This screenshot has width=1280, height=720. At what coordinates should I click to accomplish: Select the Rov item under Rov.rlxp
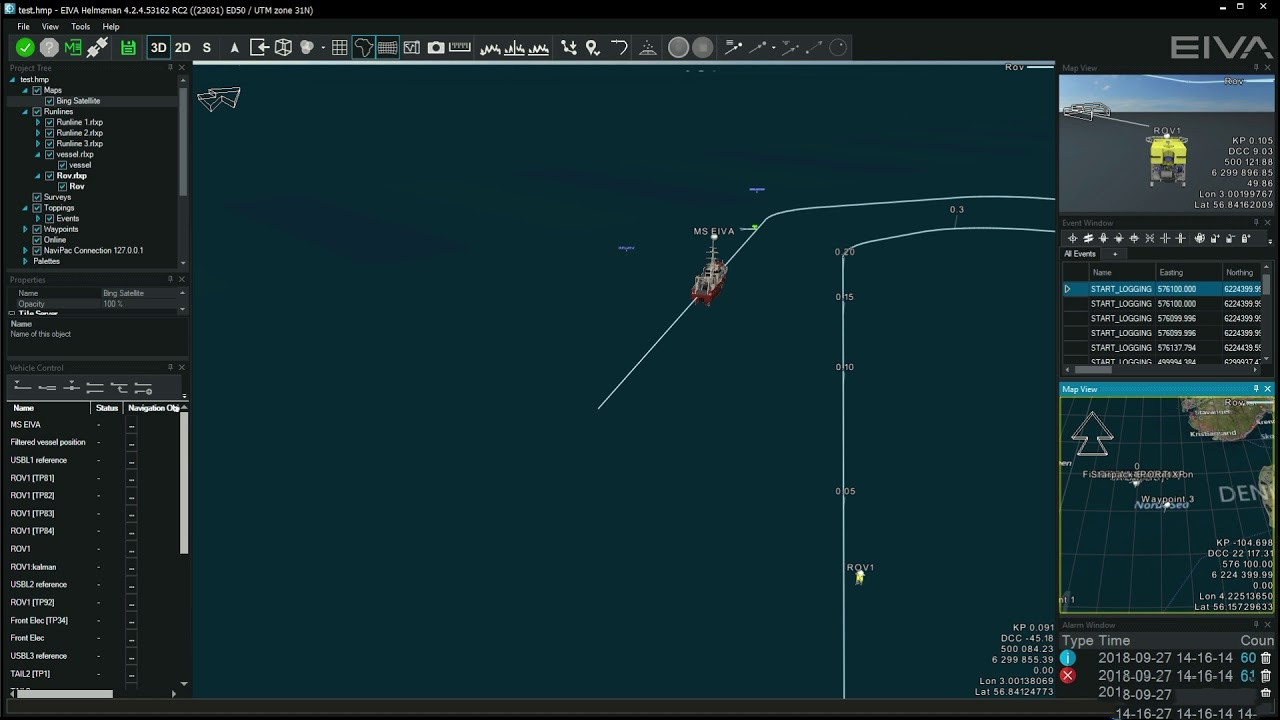(x=77, y=187)
